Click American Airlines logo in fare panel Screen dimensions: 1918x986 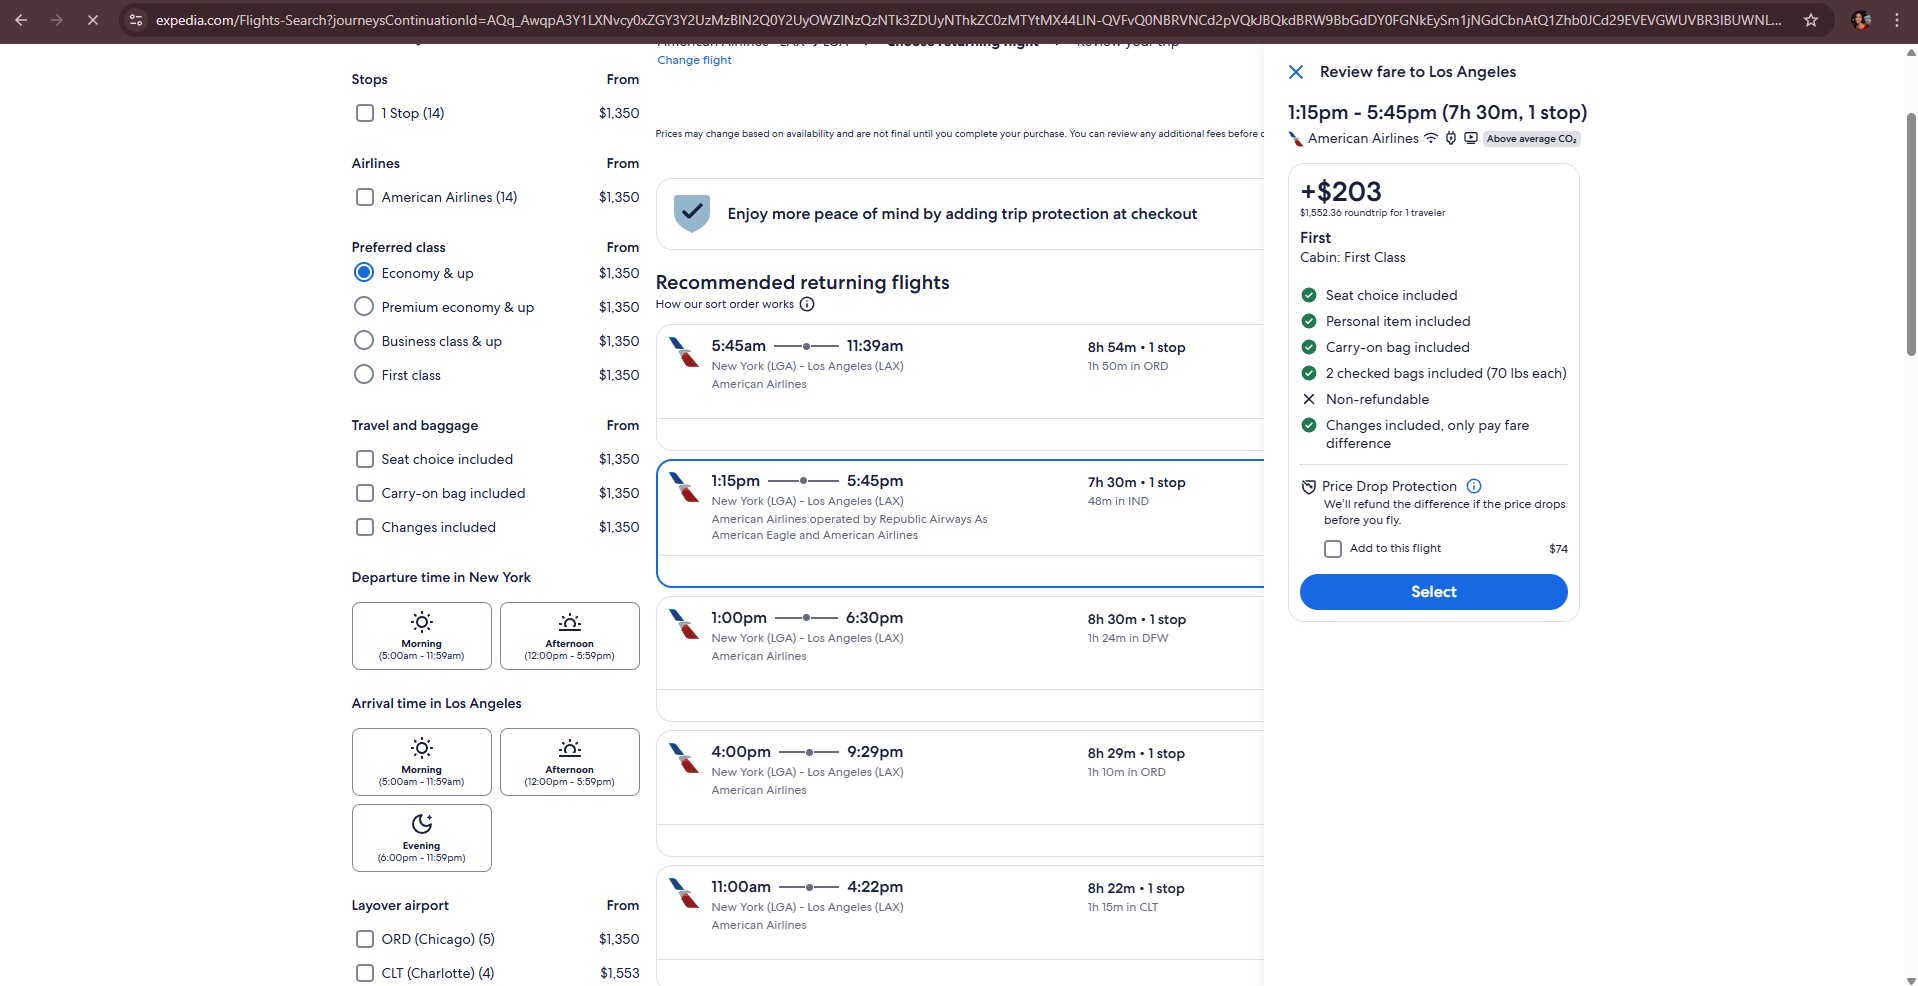(1296, 139)
